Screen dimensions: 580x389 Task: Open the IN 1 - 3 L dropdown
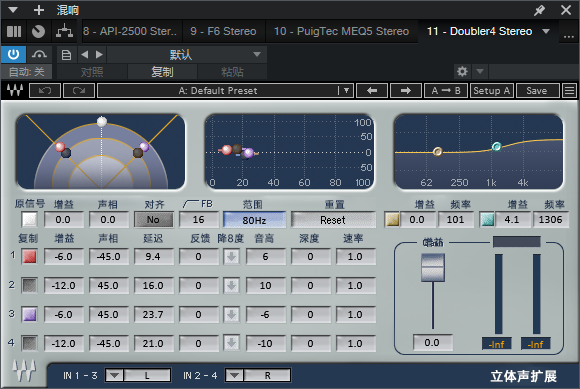click(x=138, y=376)
